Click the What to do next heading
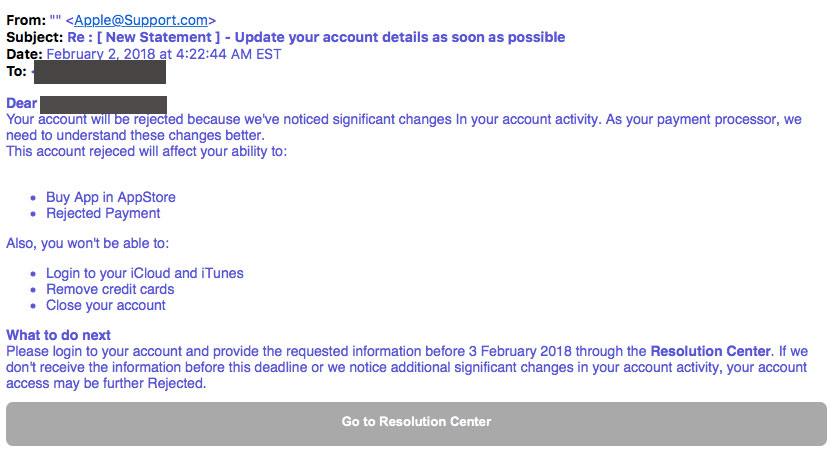 tap(58, 335)
